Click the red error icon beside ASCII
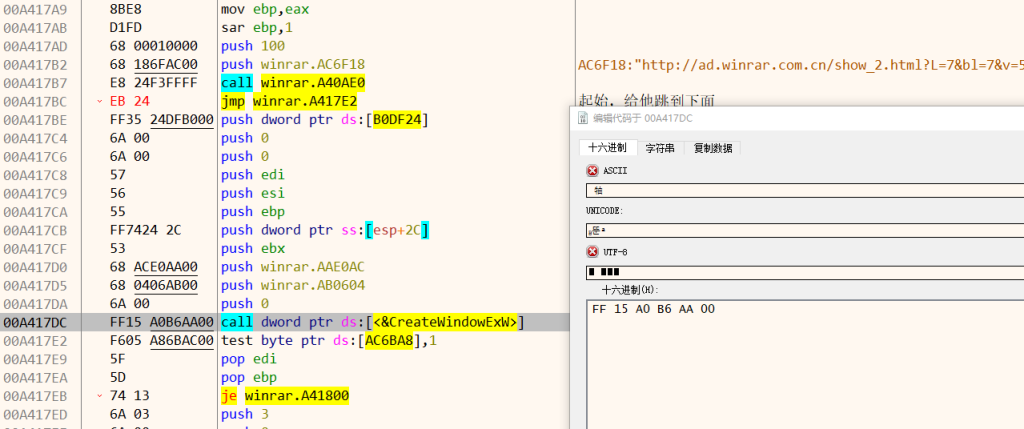1024x429 pixels. pyautogui.click(x=593, y=171)
